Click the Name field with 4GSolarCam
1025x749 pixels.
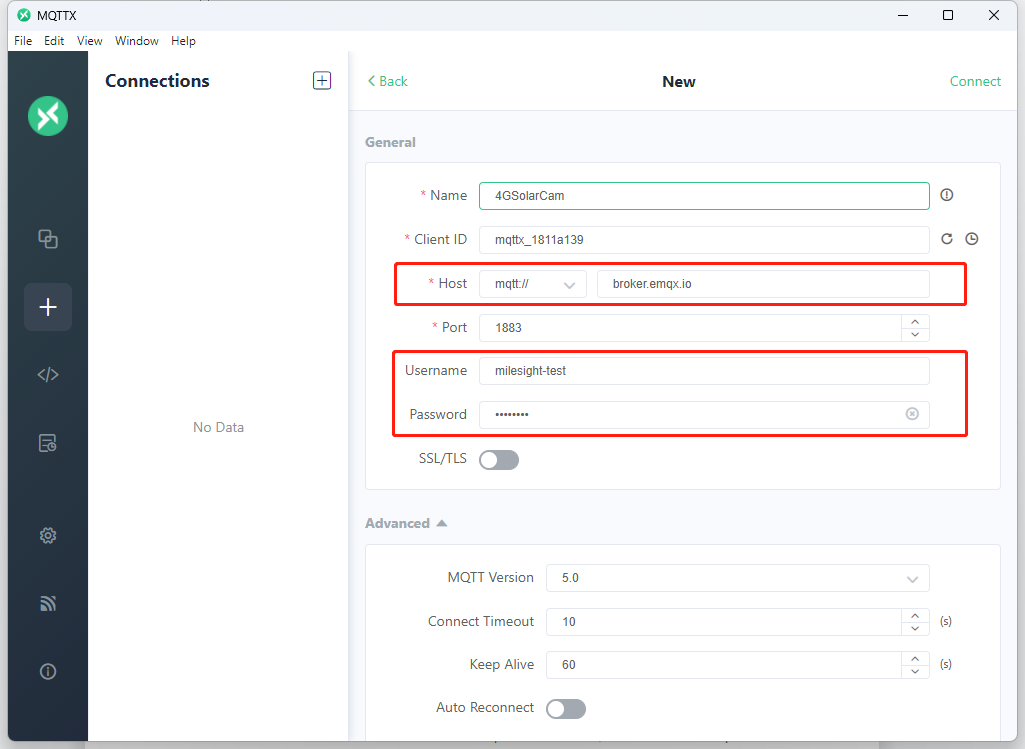(704, 196)
